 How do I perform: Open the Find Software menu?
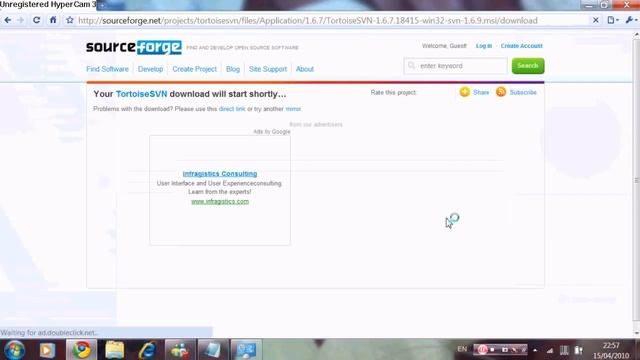(x=107, y=69)
